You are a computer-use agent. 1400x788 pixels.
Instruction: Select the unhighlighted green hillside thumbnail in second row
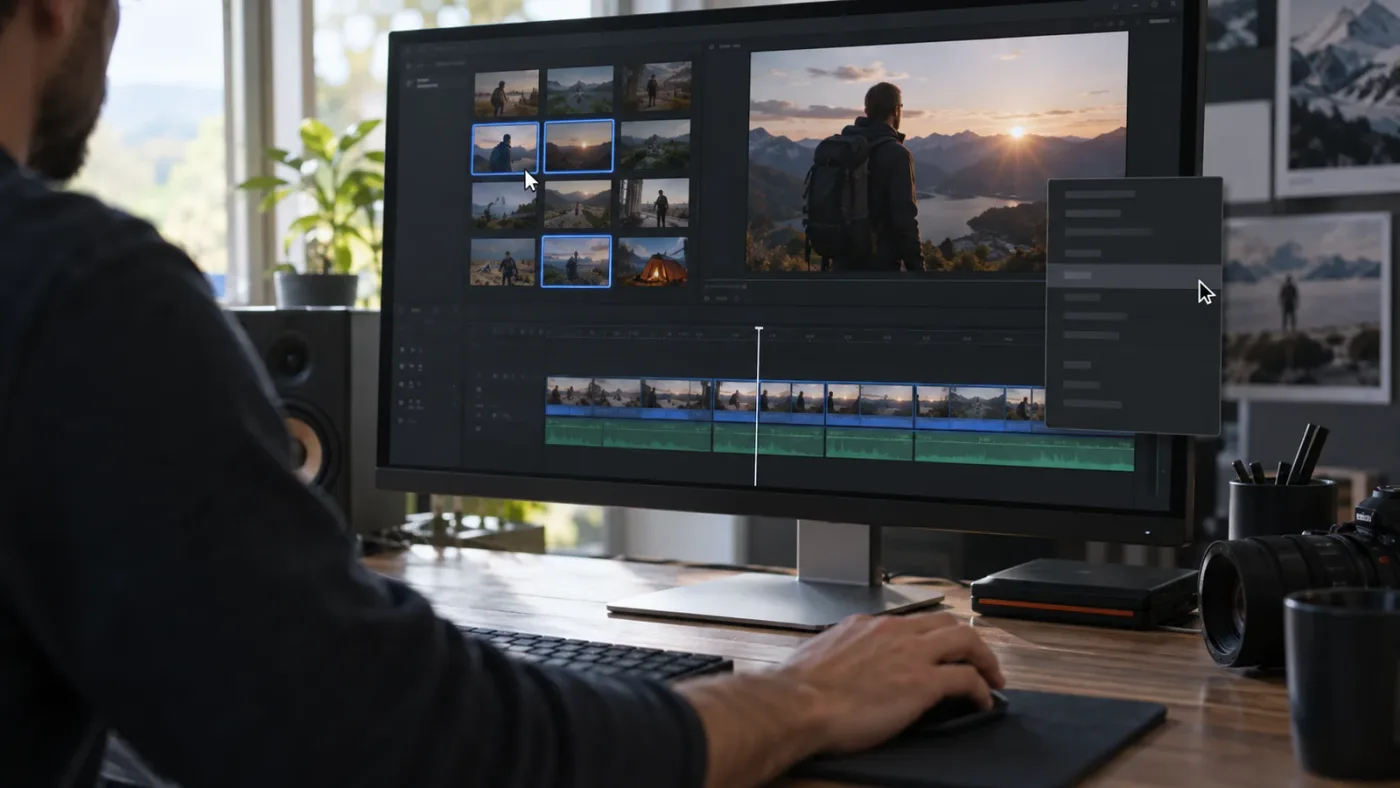point(654,145)
